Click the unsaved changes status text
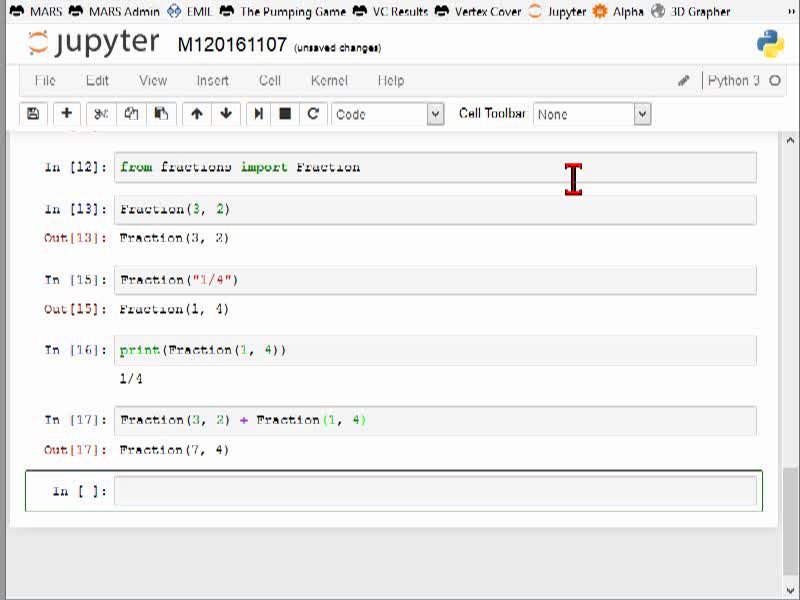800x600 pixels. [337, 48]
